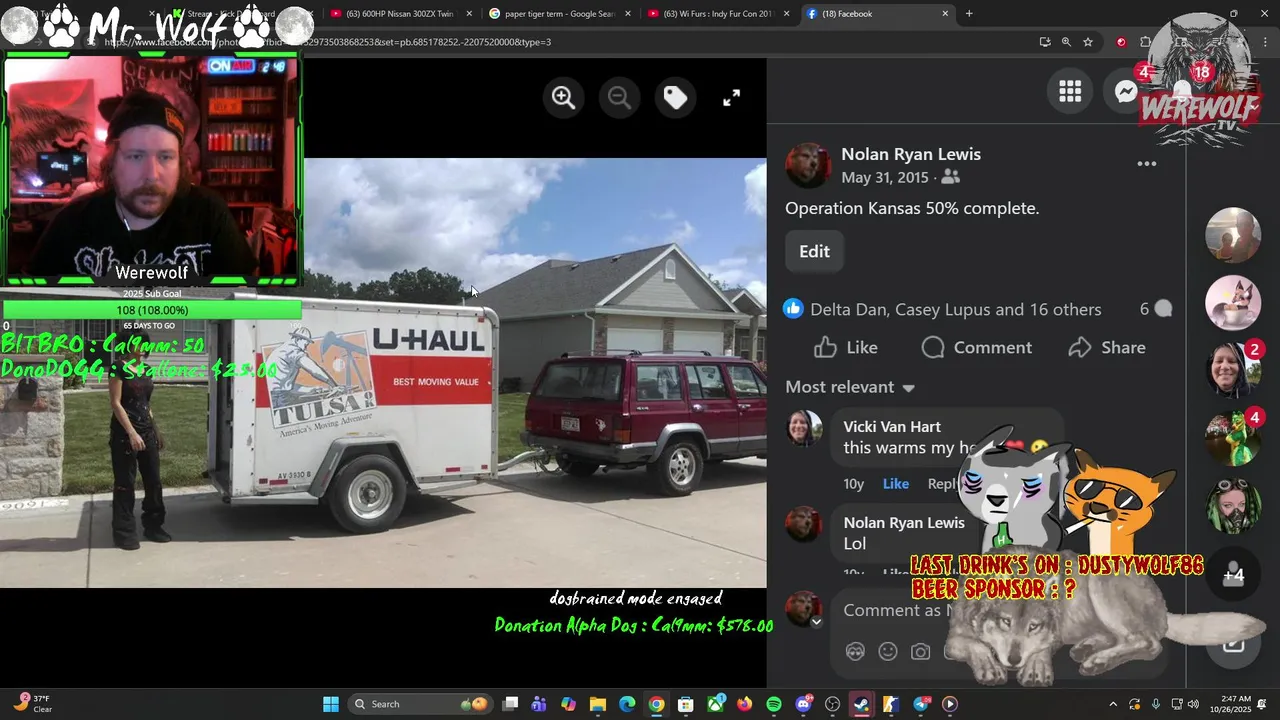Open the U-Haul trailer photo
The width and height of the screenshot is (1280, 720).
(x=383, y=372)
